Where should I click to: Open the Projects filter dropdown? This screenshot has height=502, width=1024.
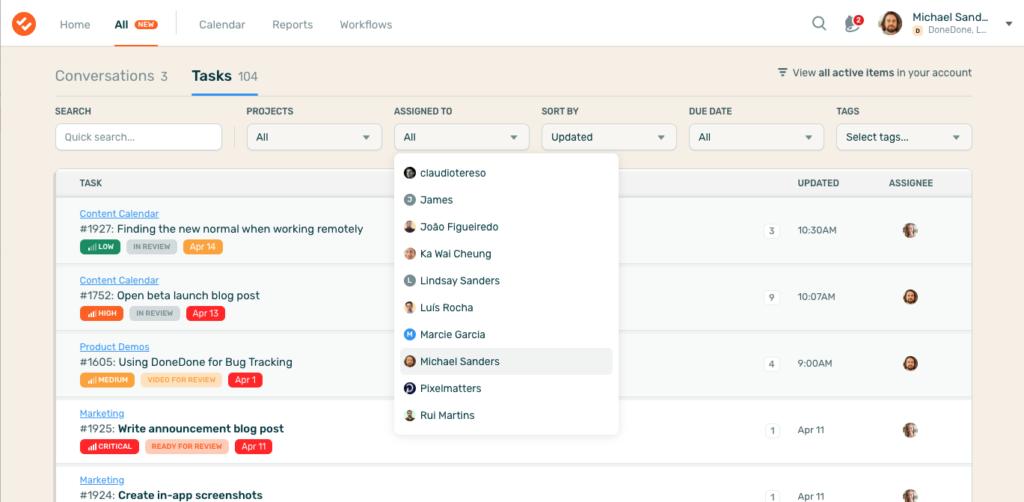pos(314,137)
